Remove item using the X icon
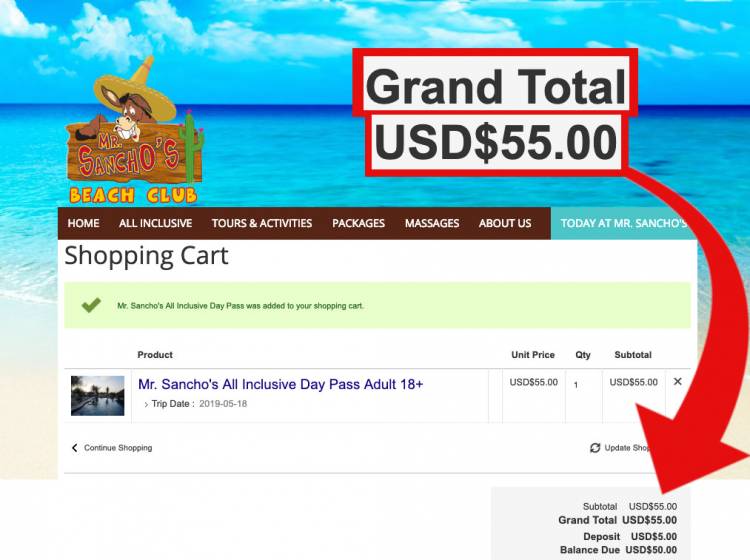The width and height of the screenshot is (750, 560). (x=677, y=382)
